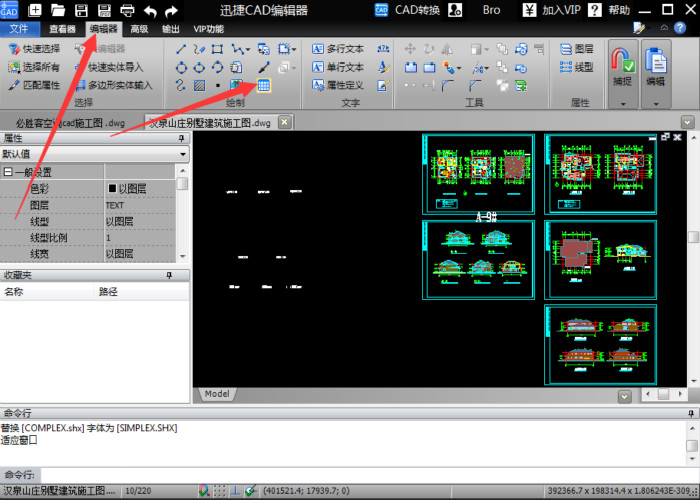Toggle the grid dots icon in status bar

coord(220,491)
